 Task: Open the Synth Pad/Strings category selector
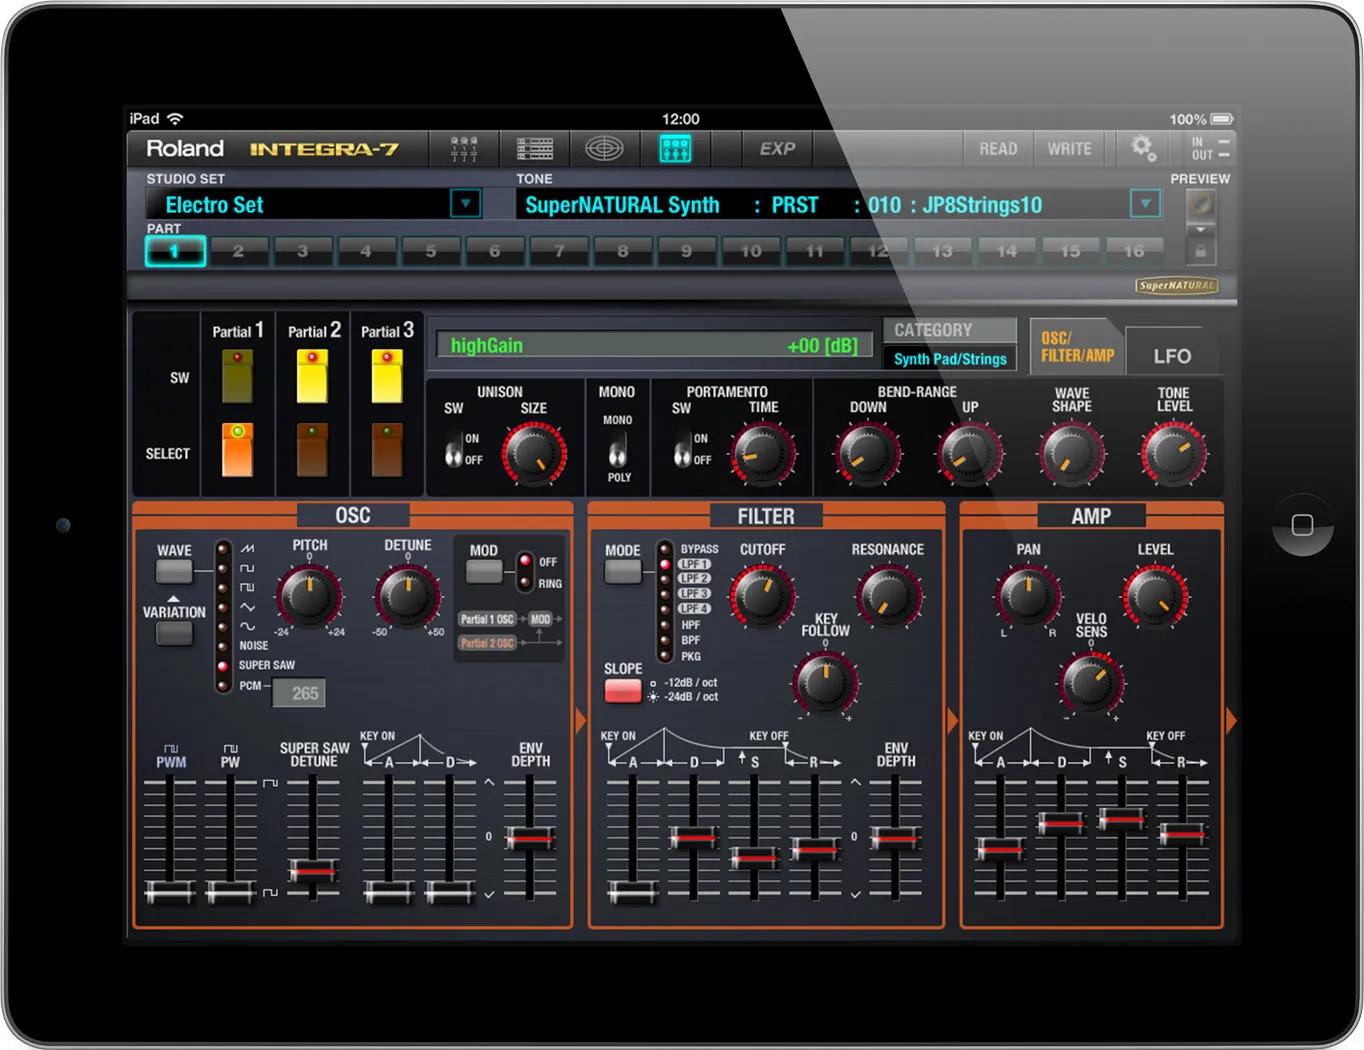coord(950,359)
